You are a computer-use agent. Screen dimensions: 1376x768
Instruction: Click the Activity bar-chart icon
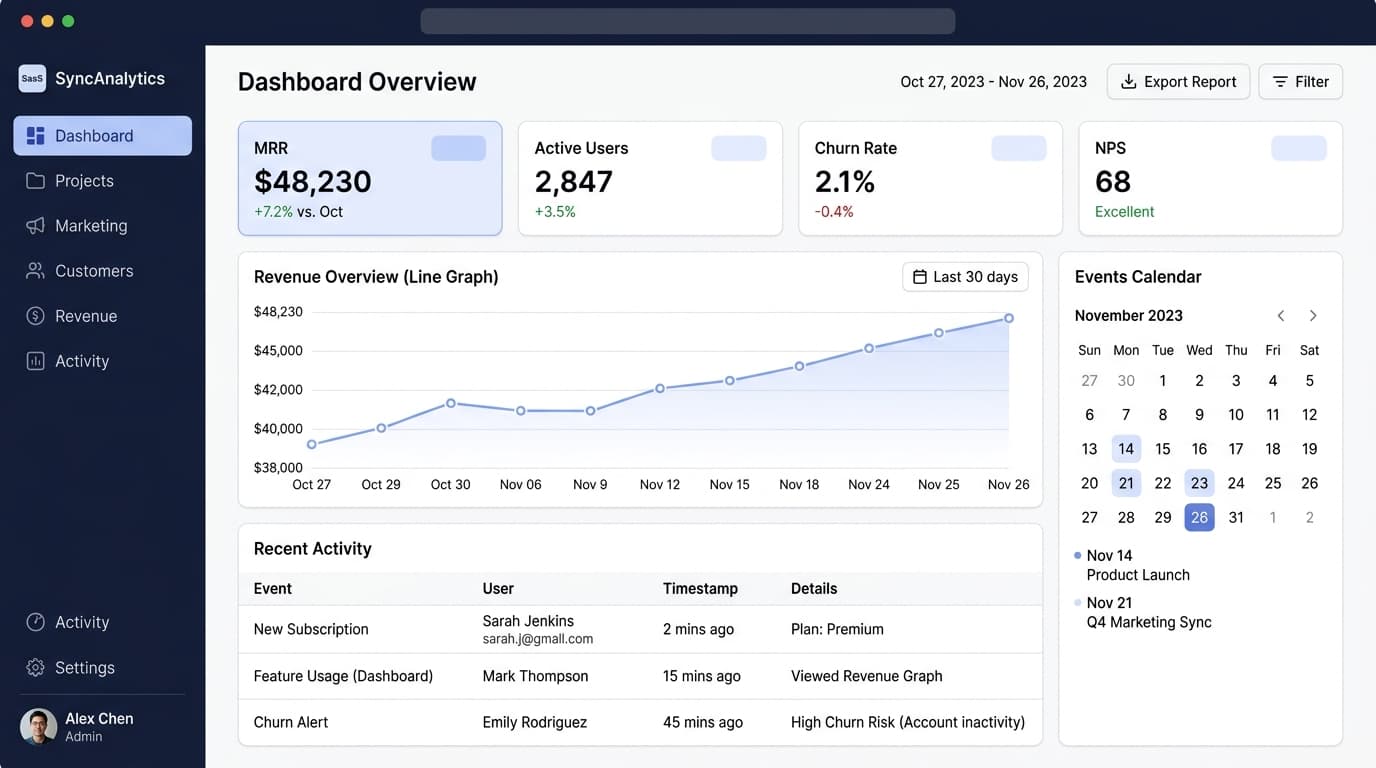35,361
